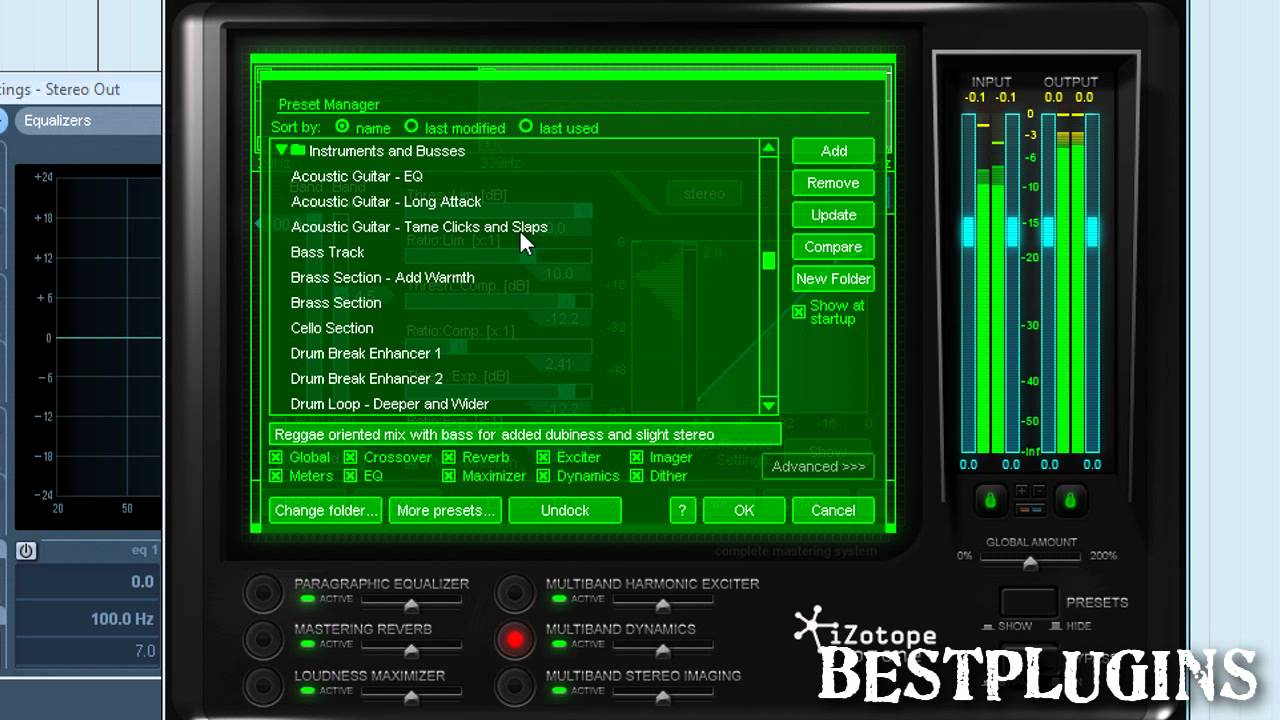Open help with the ? button
Viewport: 1280px width, 720px height.
(x=682, y=510)
